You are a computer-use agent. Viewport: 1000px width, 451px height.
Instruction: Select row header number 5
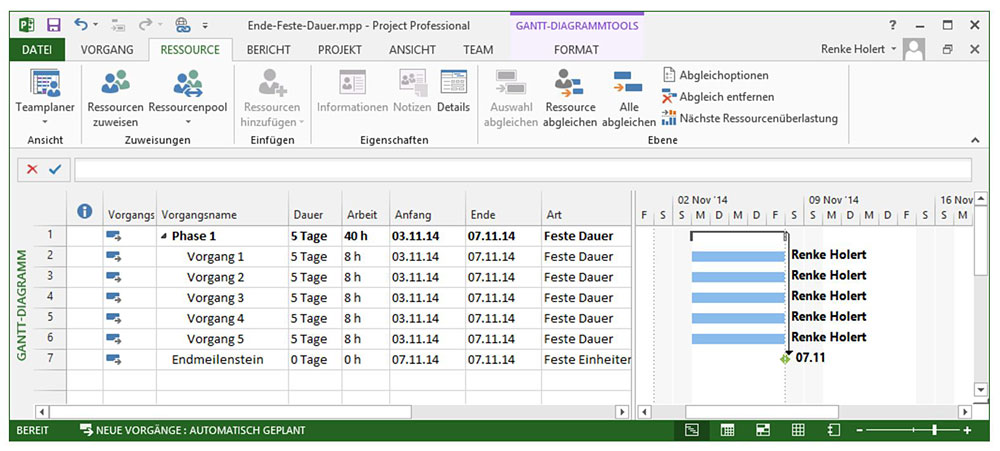click(x=50, y=317)
